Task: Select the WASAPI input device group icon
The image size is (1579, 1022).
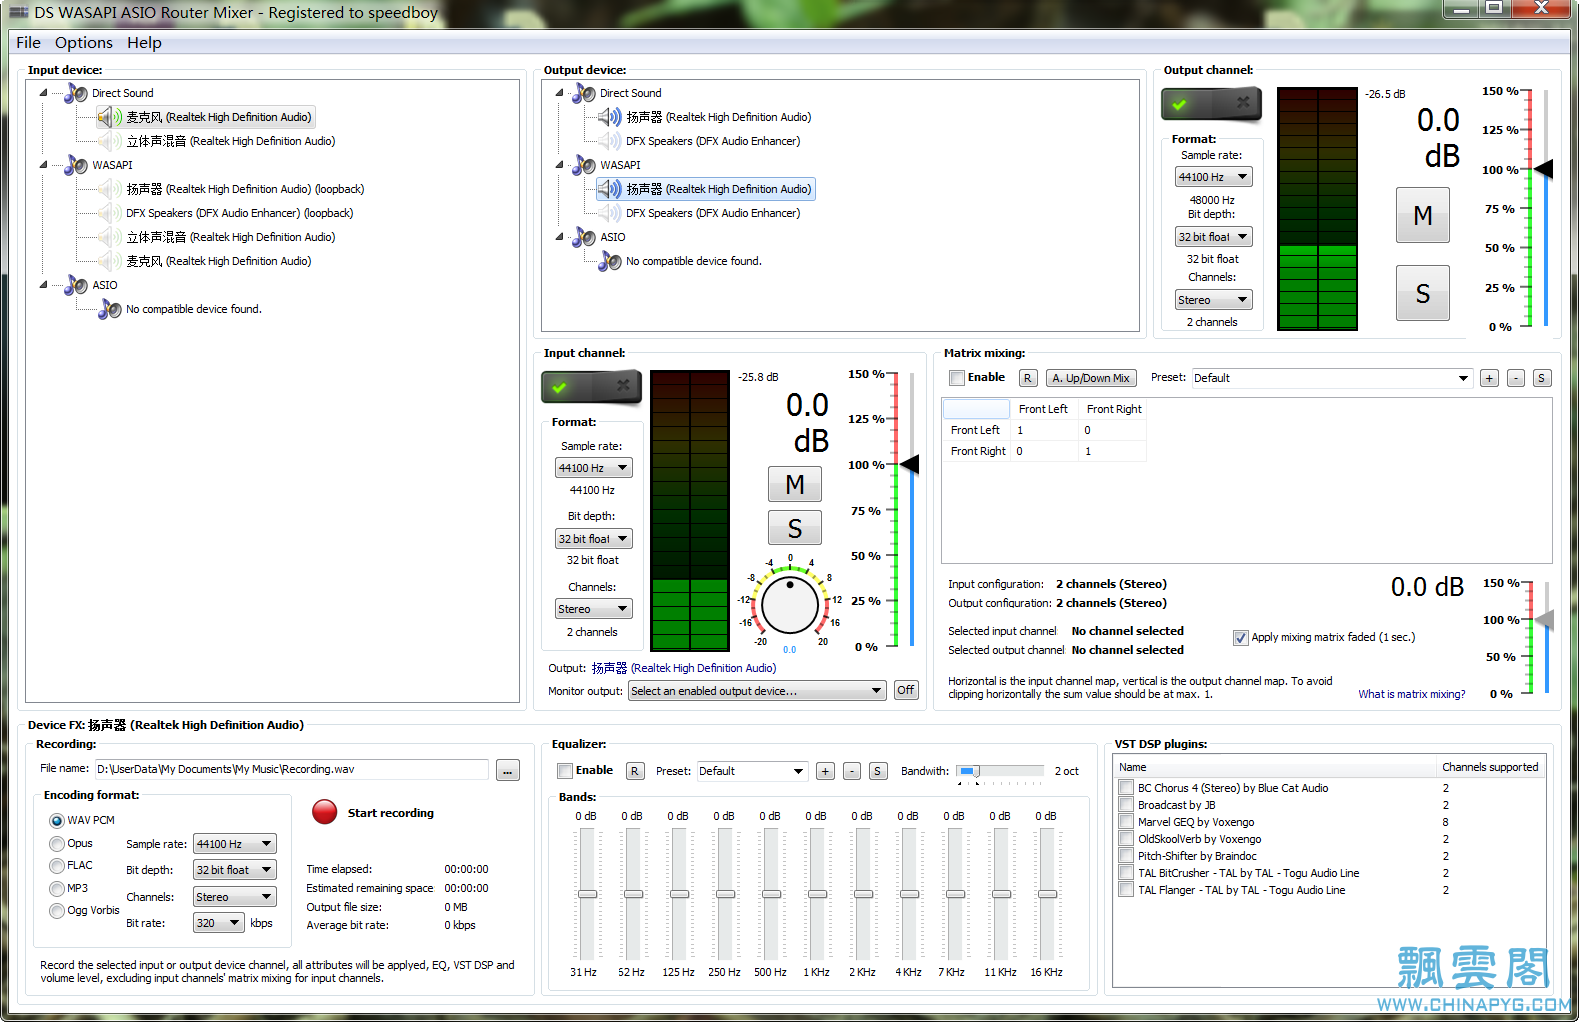Action: tap(76, 165)
